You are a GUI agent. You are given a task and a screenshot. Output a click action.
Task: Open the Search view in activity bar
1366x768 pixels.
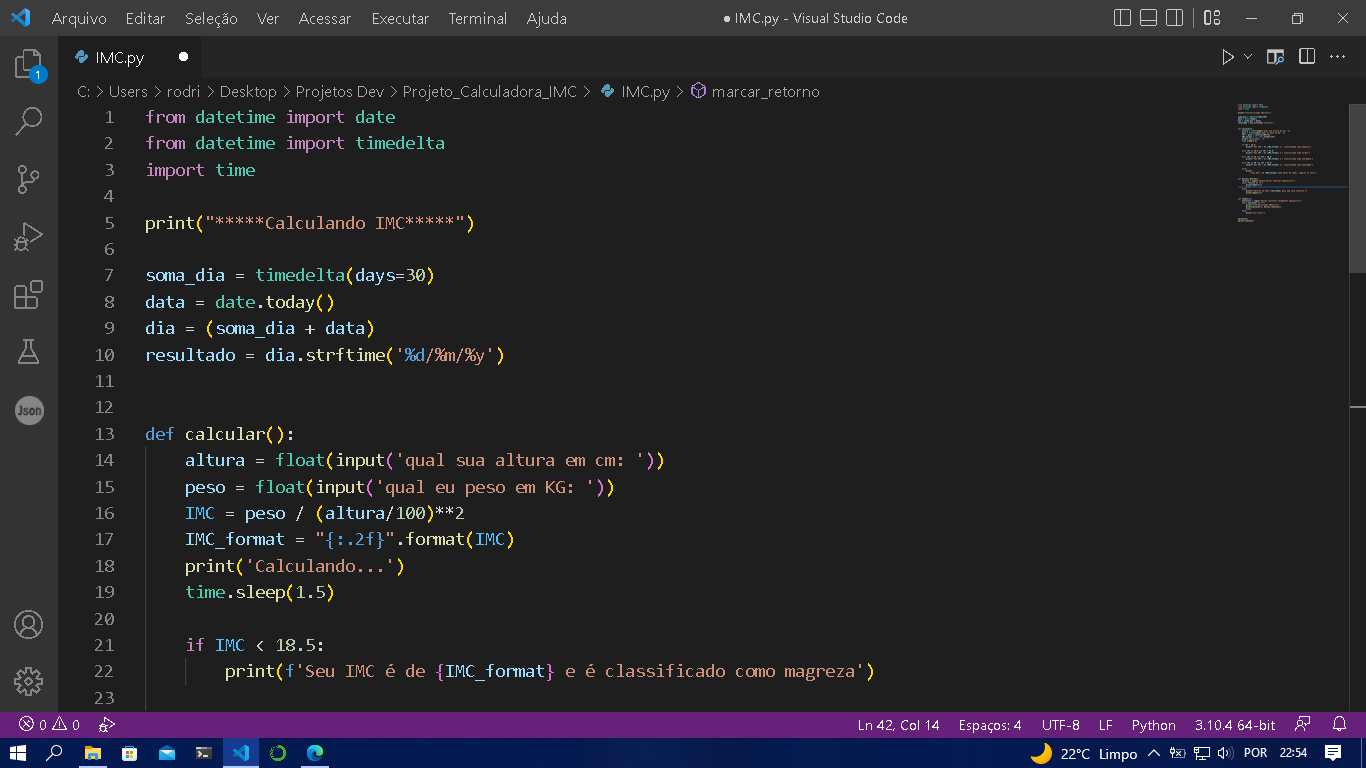(29, 122)
